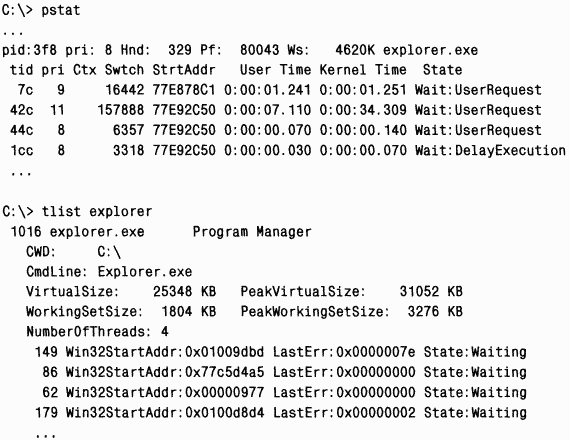Click the PeakWorkingSetSize 3276 KB value

tap(435, 312)
